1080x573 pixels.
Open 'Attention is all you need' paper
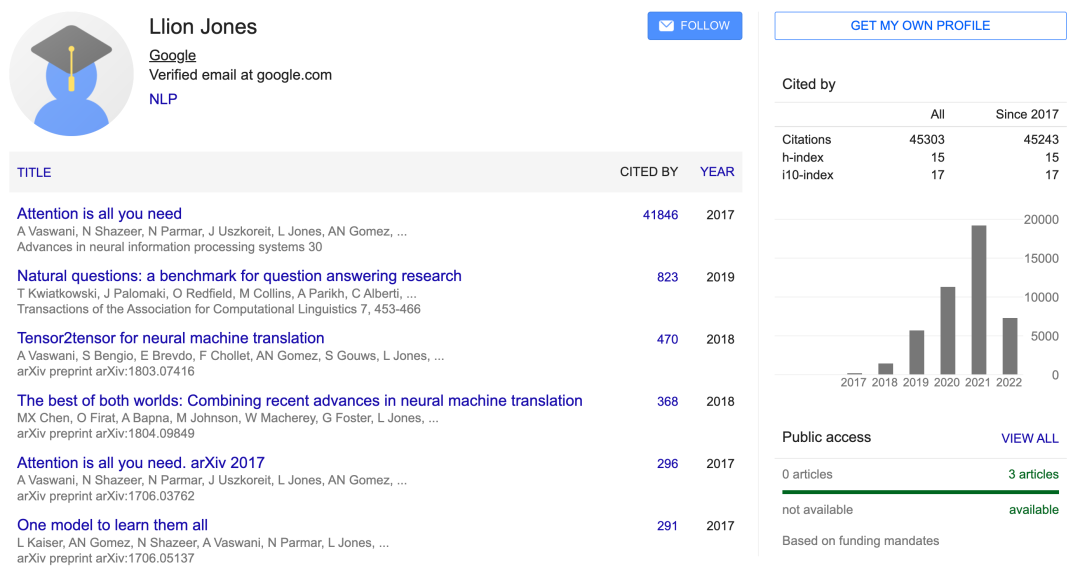99,213
